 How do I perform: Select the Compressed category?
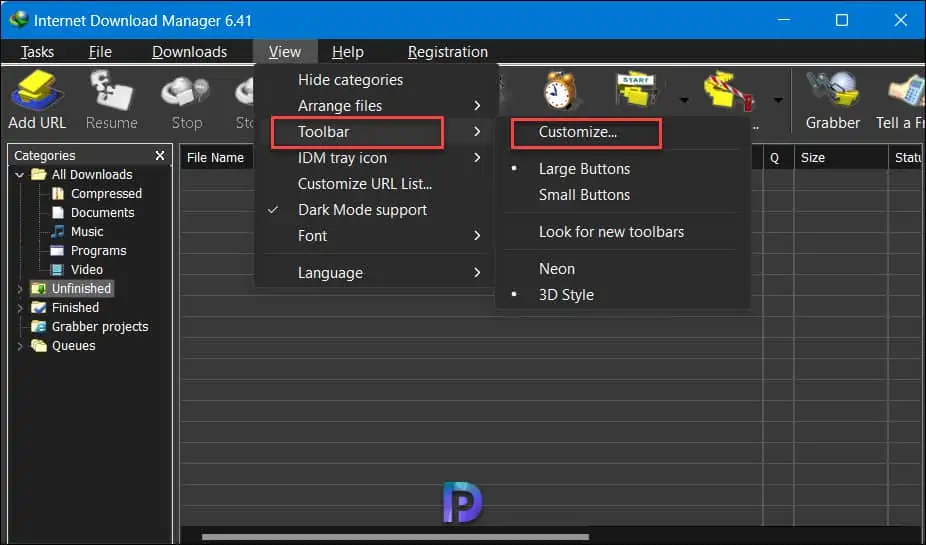106,194
